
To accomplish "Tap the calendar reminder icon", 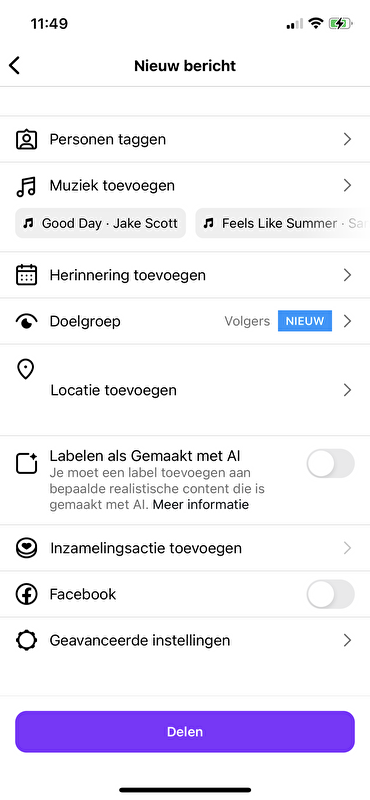I will point(27,276).
